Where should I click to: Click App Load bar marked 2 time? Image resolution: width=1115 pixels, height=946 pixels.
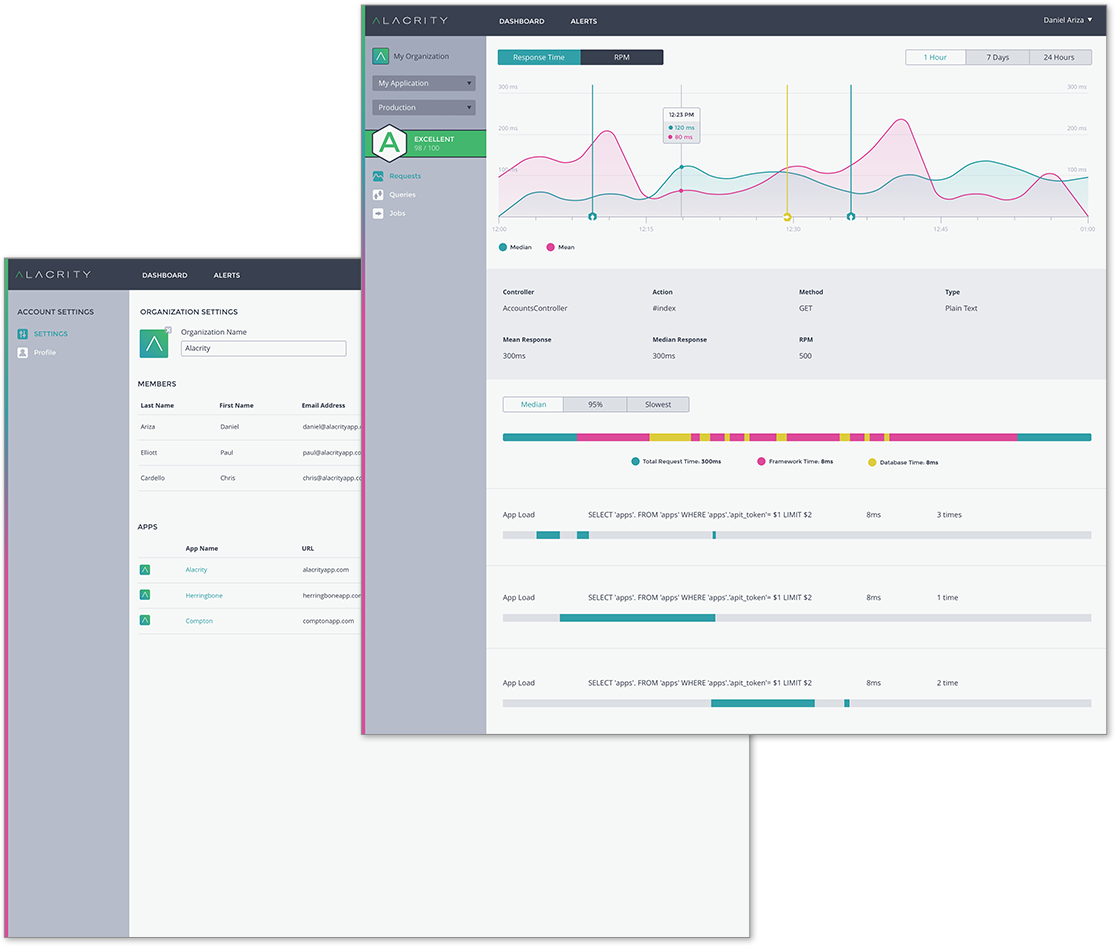797,703
